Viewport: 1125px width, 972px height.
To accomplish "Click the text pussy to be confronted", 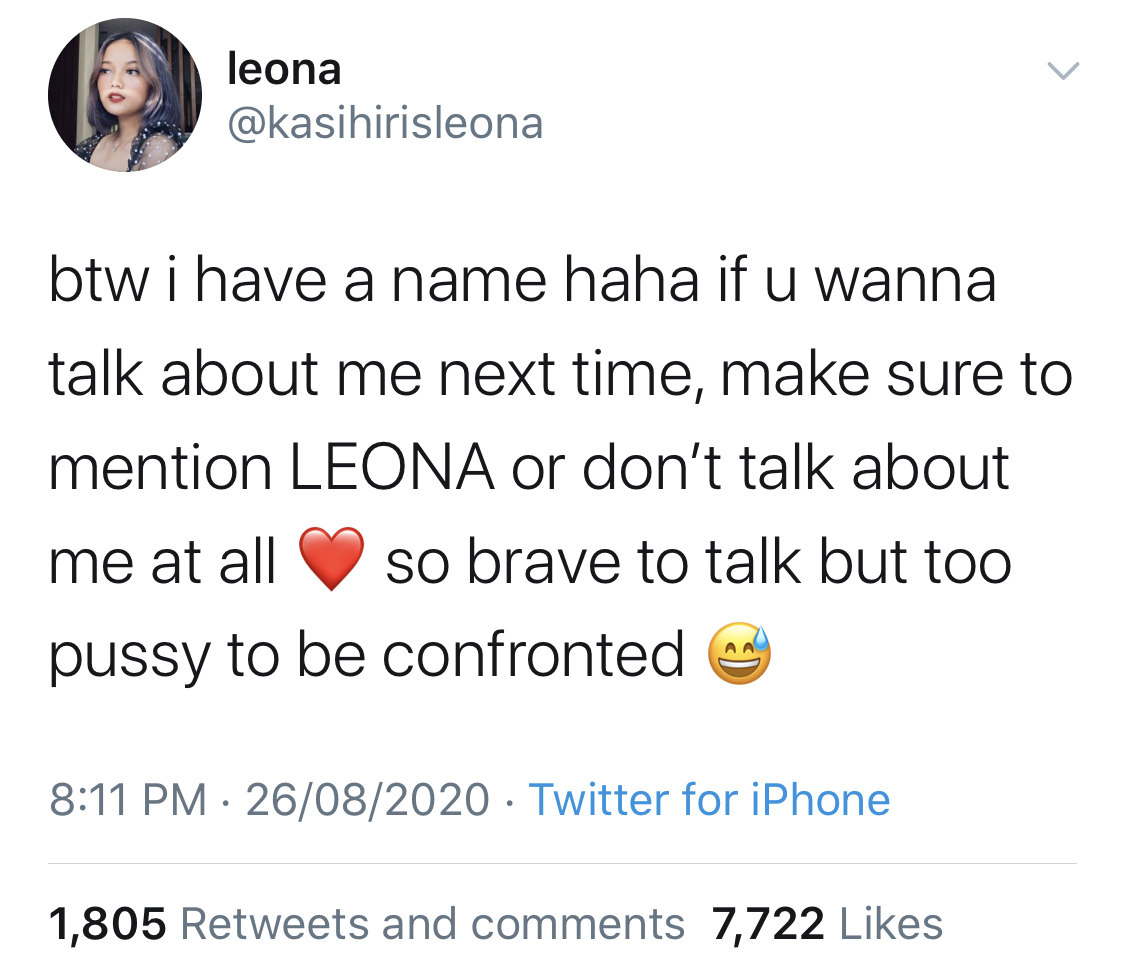I will click(367, 654).
